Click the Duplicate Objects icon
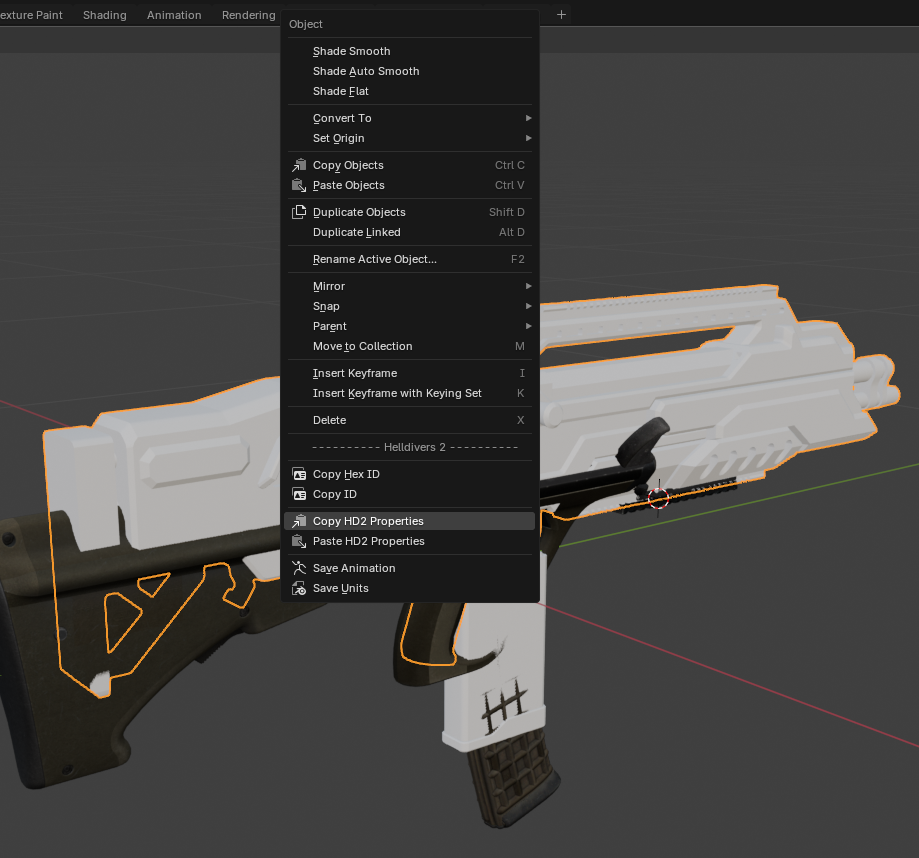The image size is (919, 858). [x=298, y=212]
